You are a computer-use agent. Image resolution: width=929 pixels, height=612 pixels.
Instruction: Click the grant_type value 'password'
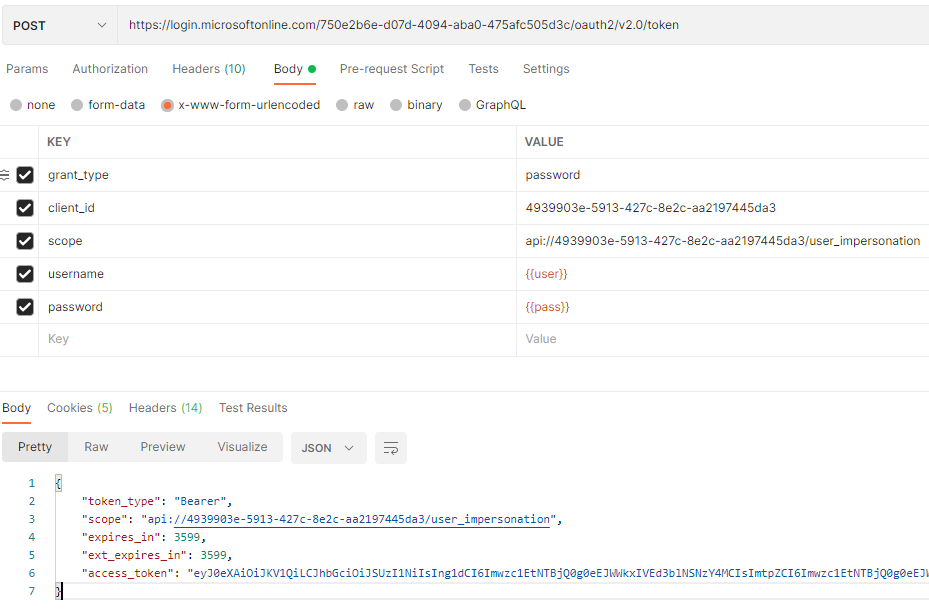[x=552, y=175]
